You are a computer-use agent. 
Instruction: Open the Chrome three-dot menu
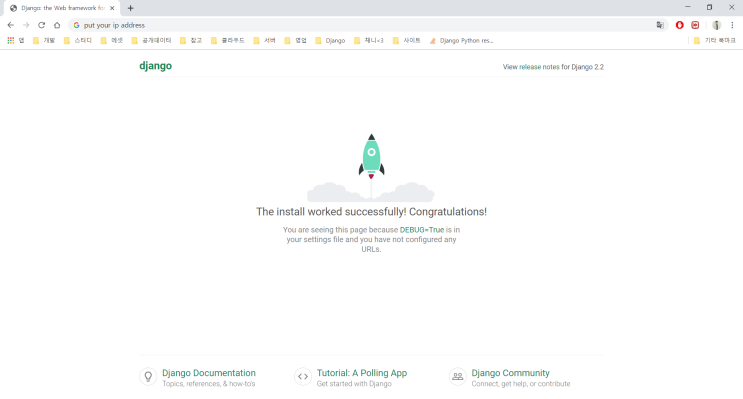point(732,25)
